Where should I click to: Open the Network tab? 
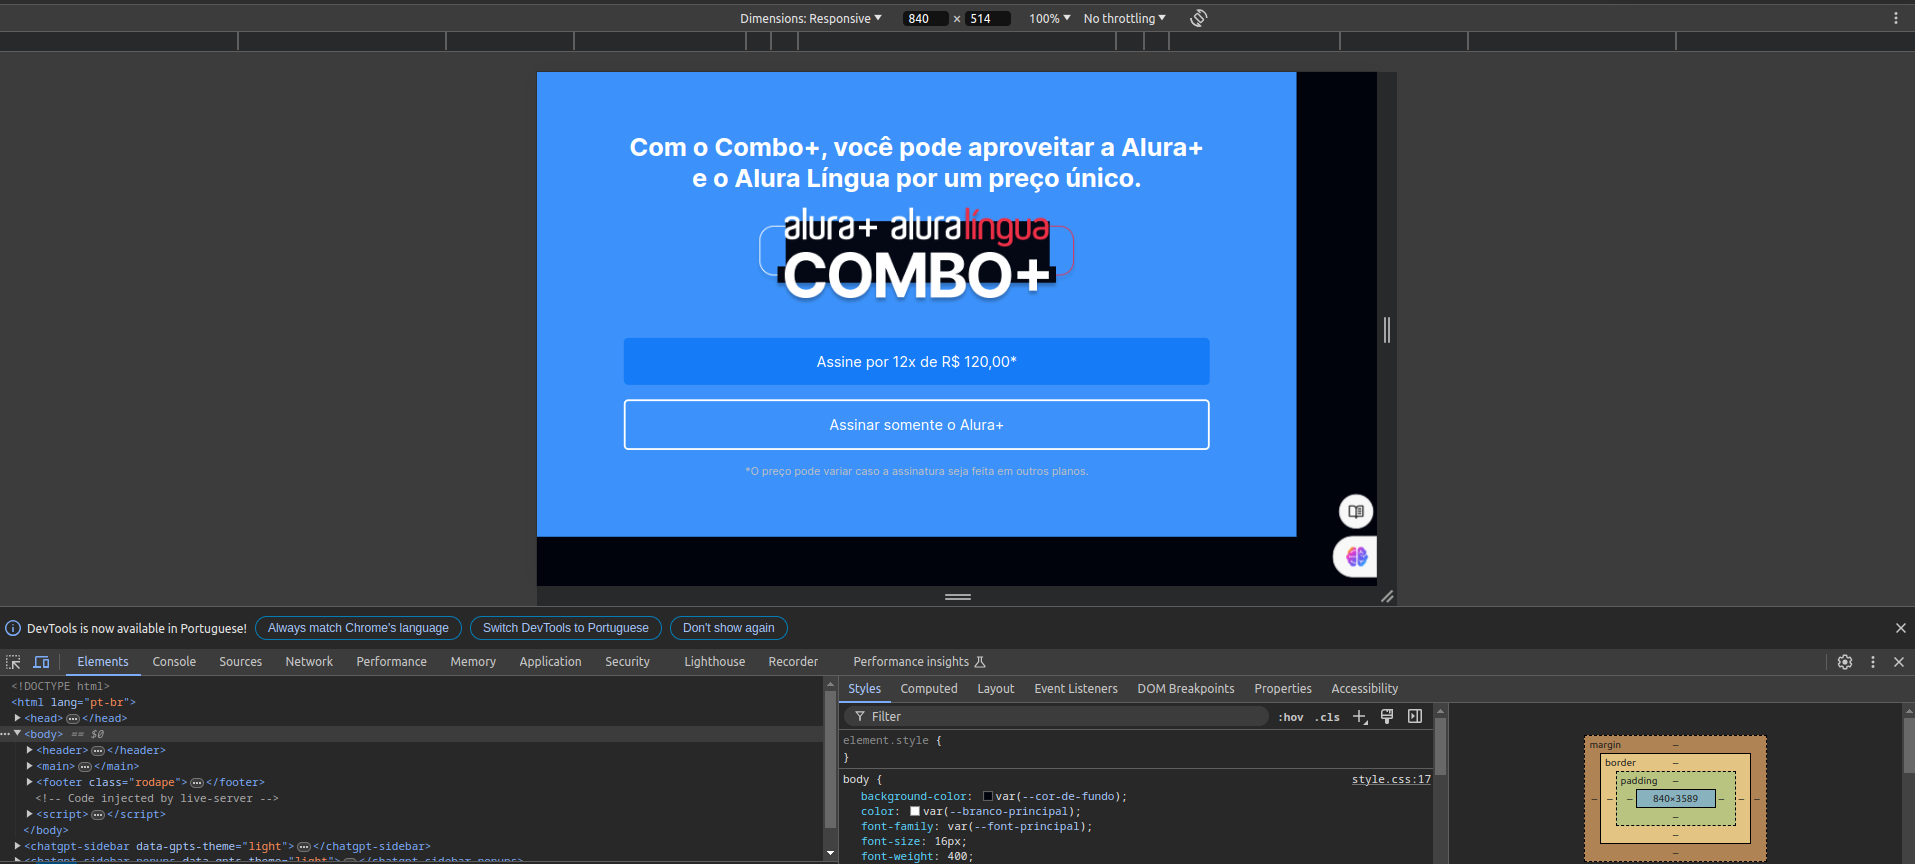click(x=309, y=662)
